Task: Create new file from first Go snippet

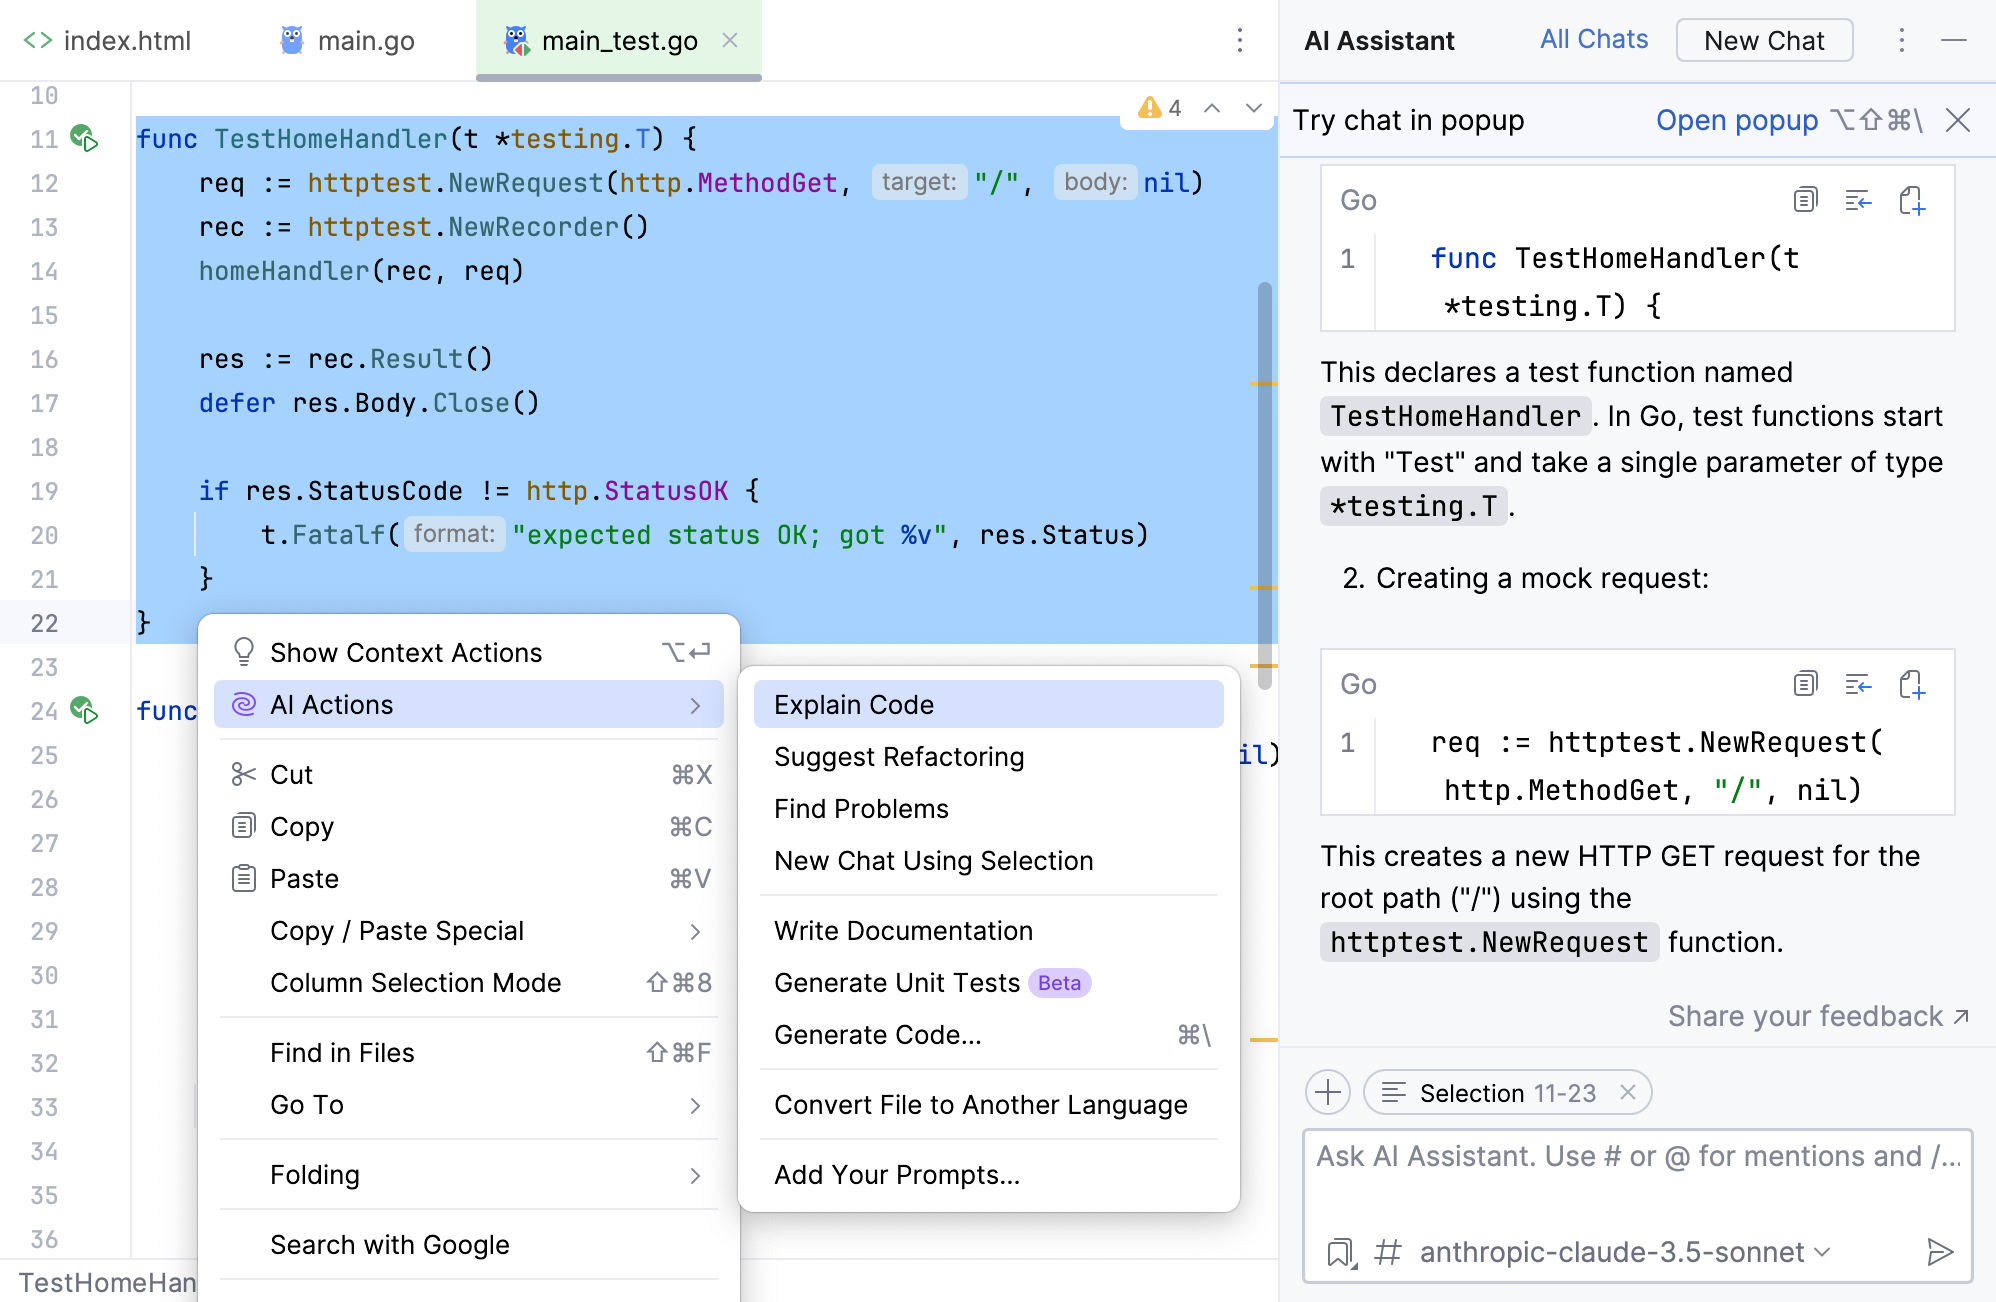Action: [x=1911, y=200]
